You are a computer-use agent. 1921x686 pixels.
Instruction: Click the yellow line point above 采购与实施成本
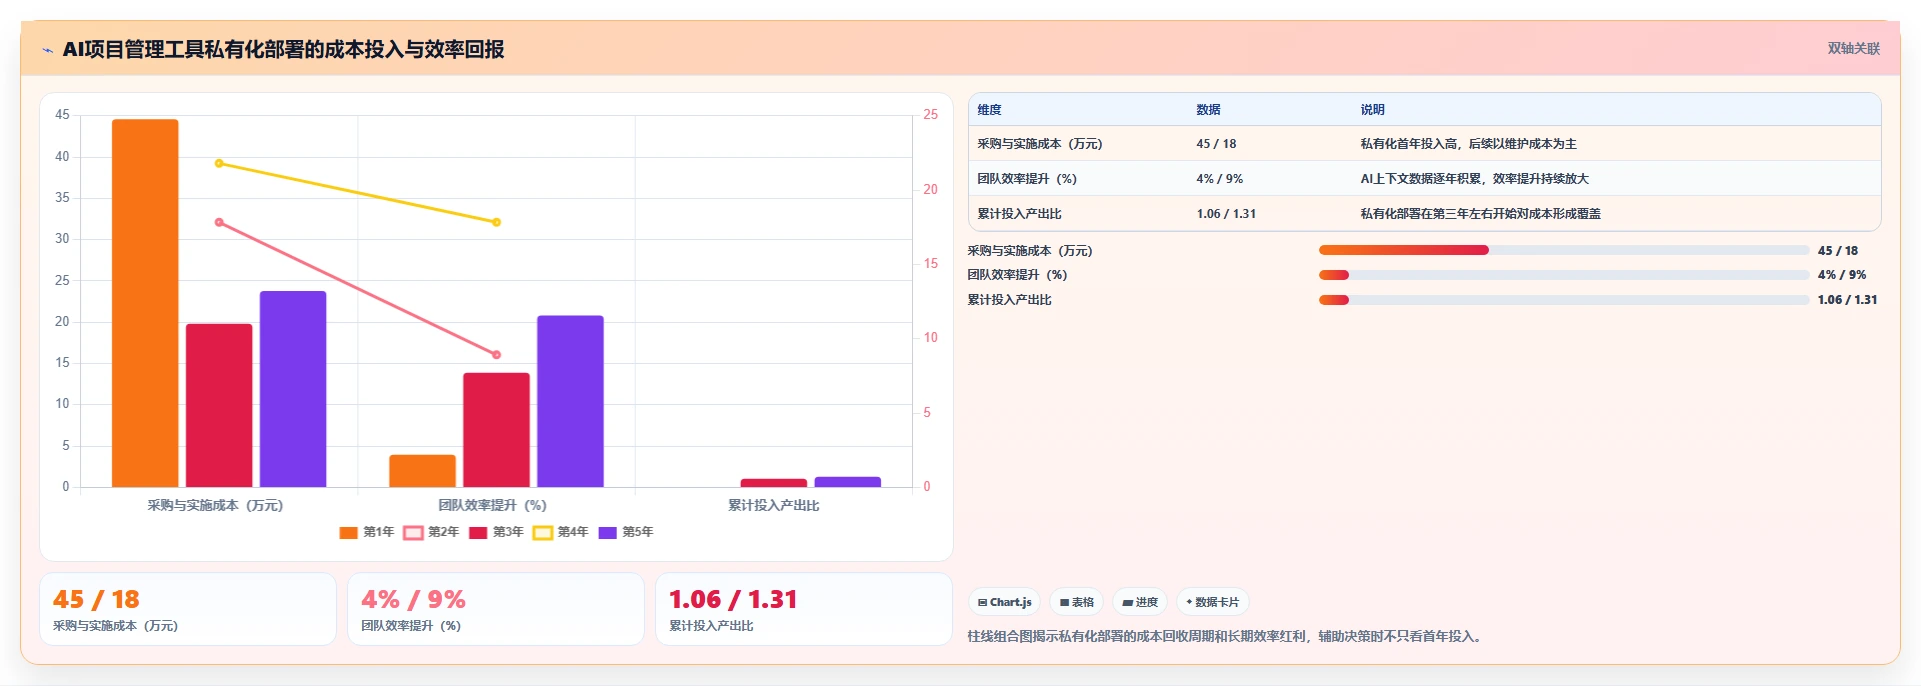(219, 163)
